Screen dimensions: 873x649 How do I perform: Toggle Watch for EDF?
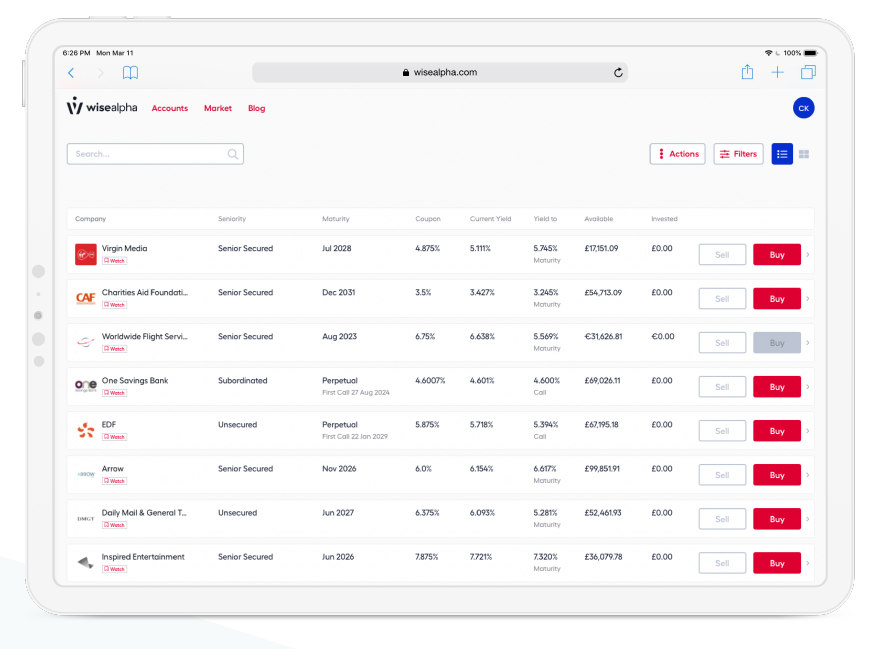pyautogui.click(x=114, y=436)
